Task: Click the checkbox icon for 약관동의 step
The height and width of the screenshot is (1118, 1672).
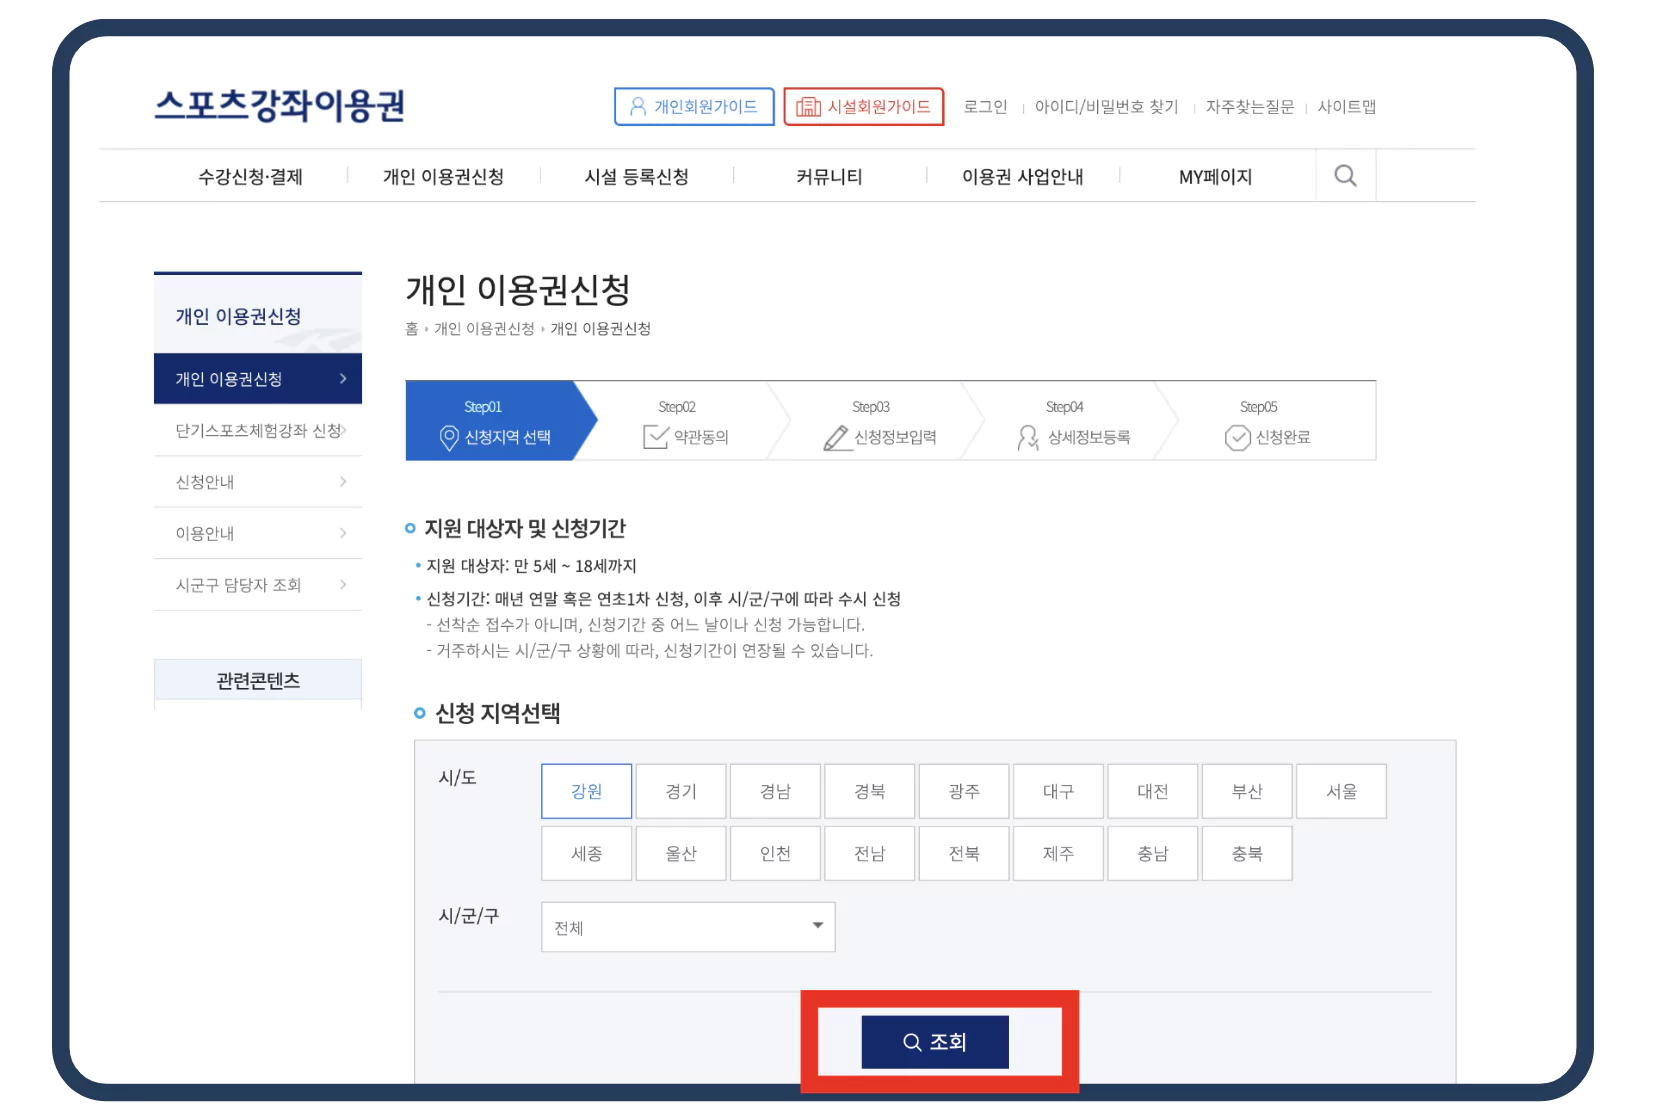Action: pos(656,437)
